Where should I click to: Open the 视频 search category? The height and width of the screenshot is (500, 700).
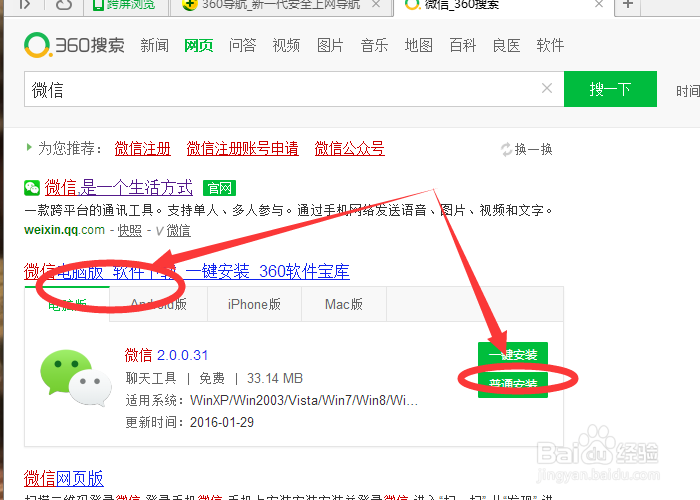coord(286,46)
